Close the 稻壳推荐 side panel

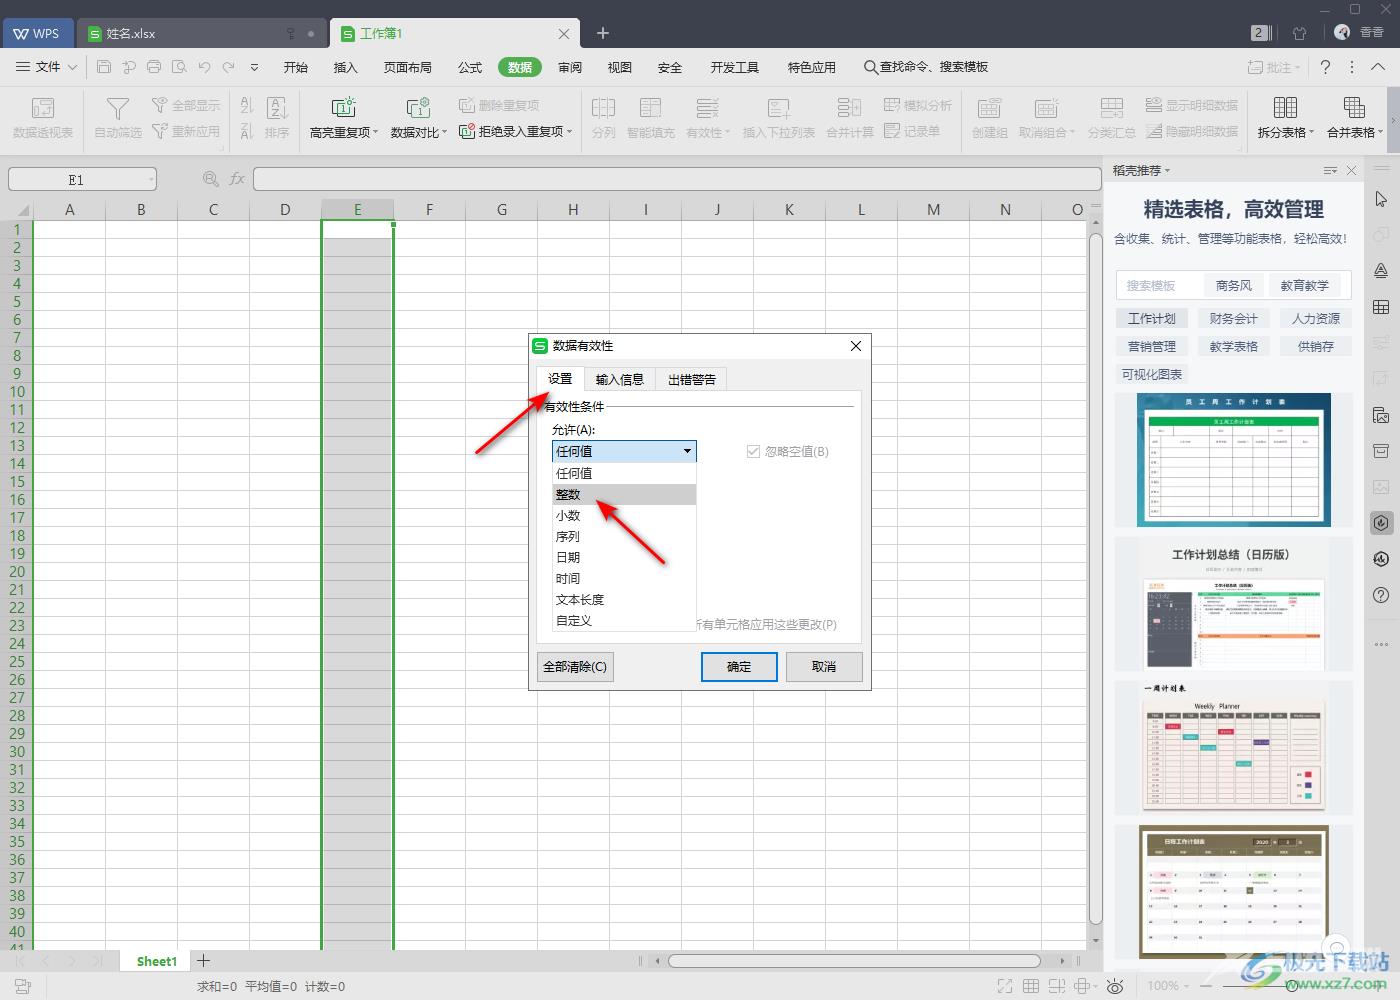pyautogui.click(x=1352, y=170)
